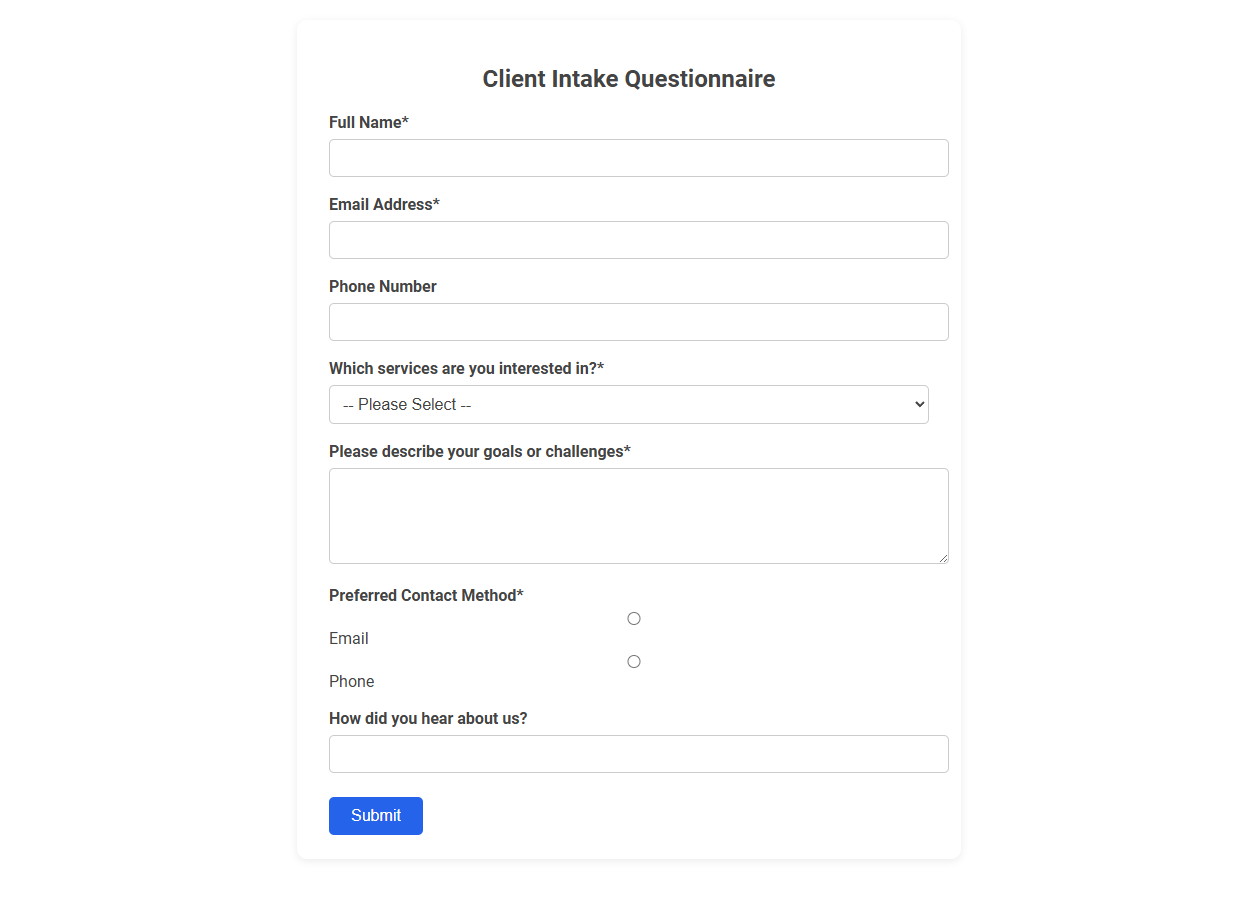Image resolution: width=1248 pixels, height=919 pixels.
Task: Expand the '-- Please Select --' combo box
Action: (628, 404)
